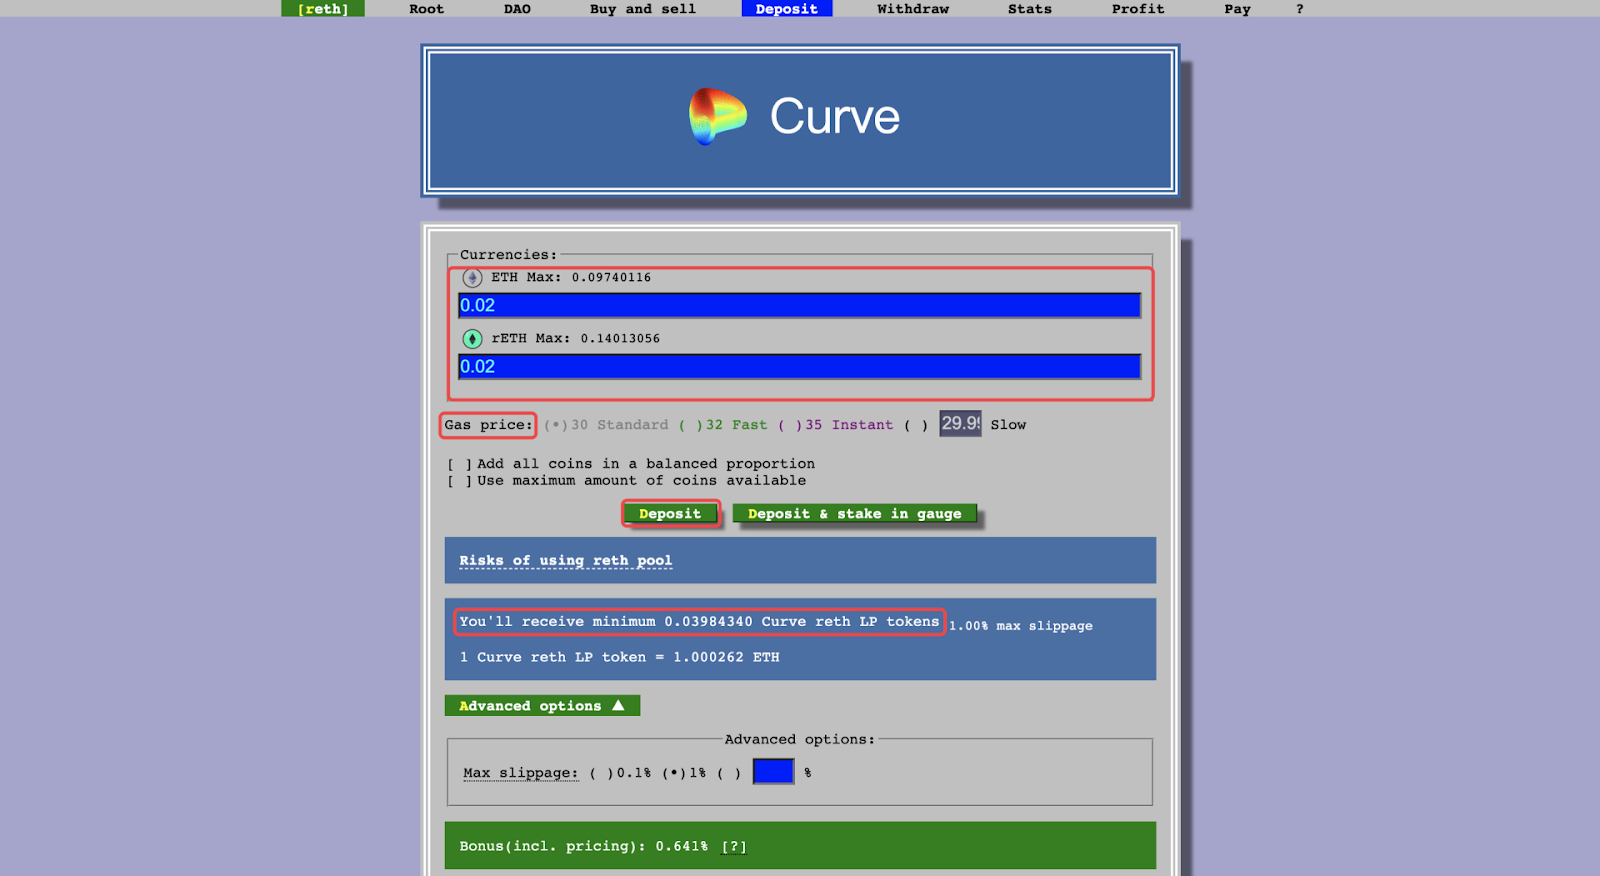The image size is (1600, 876).
Task: Enable Add all coins in balanced proportion
Action: tap(458, 464)
